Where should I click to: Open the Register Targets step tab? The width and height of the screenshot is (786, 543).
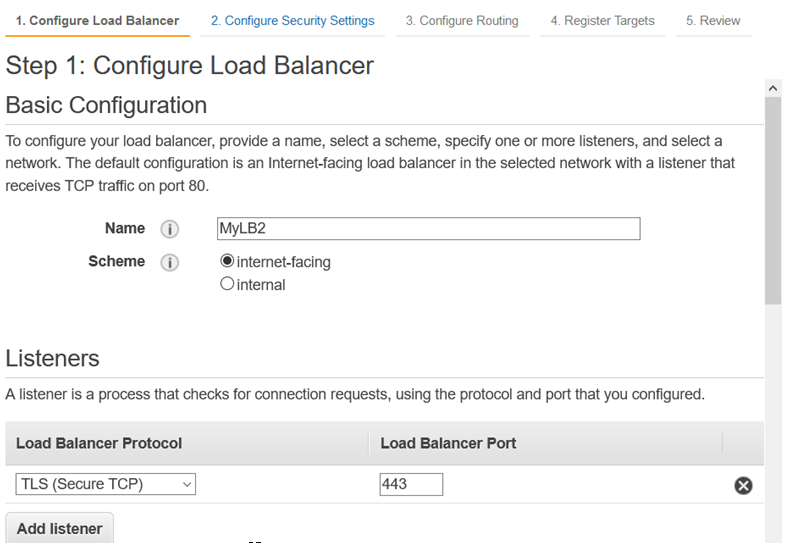(x=602, y=20)
